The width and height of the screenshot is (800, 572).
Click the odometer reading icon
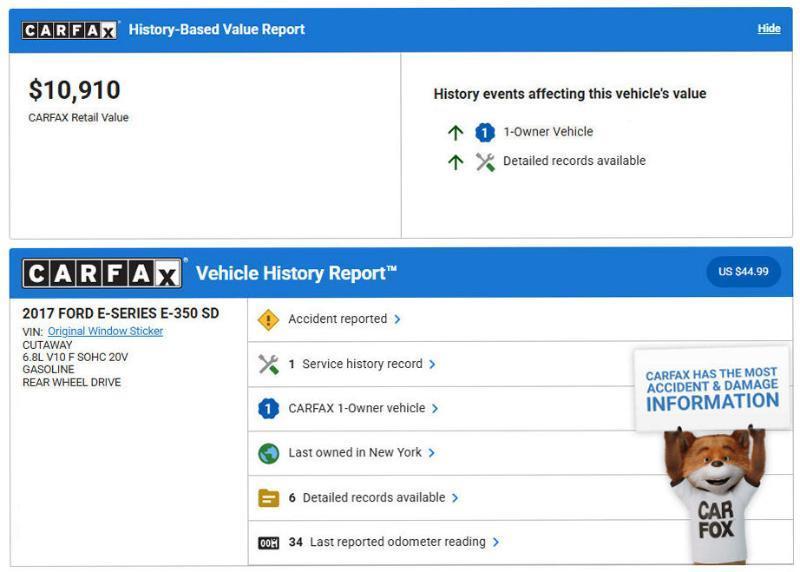tap(268, 543)
